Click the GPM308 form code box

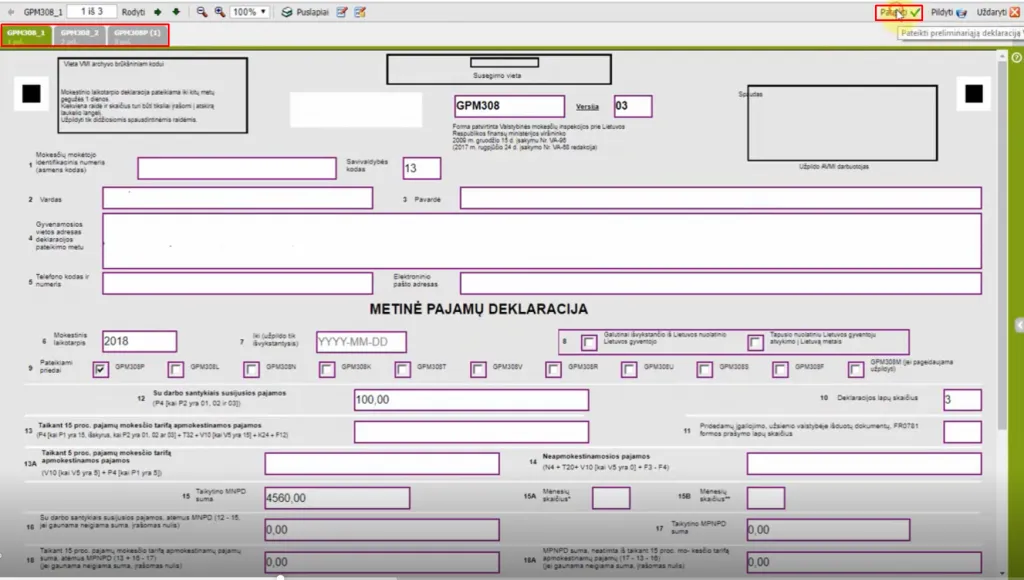pyautogui.click(x=509, y=106)
